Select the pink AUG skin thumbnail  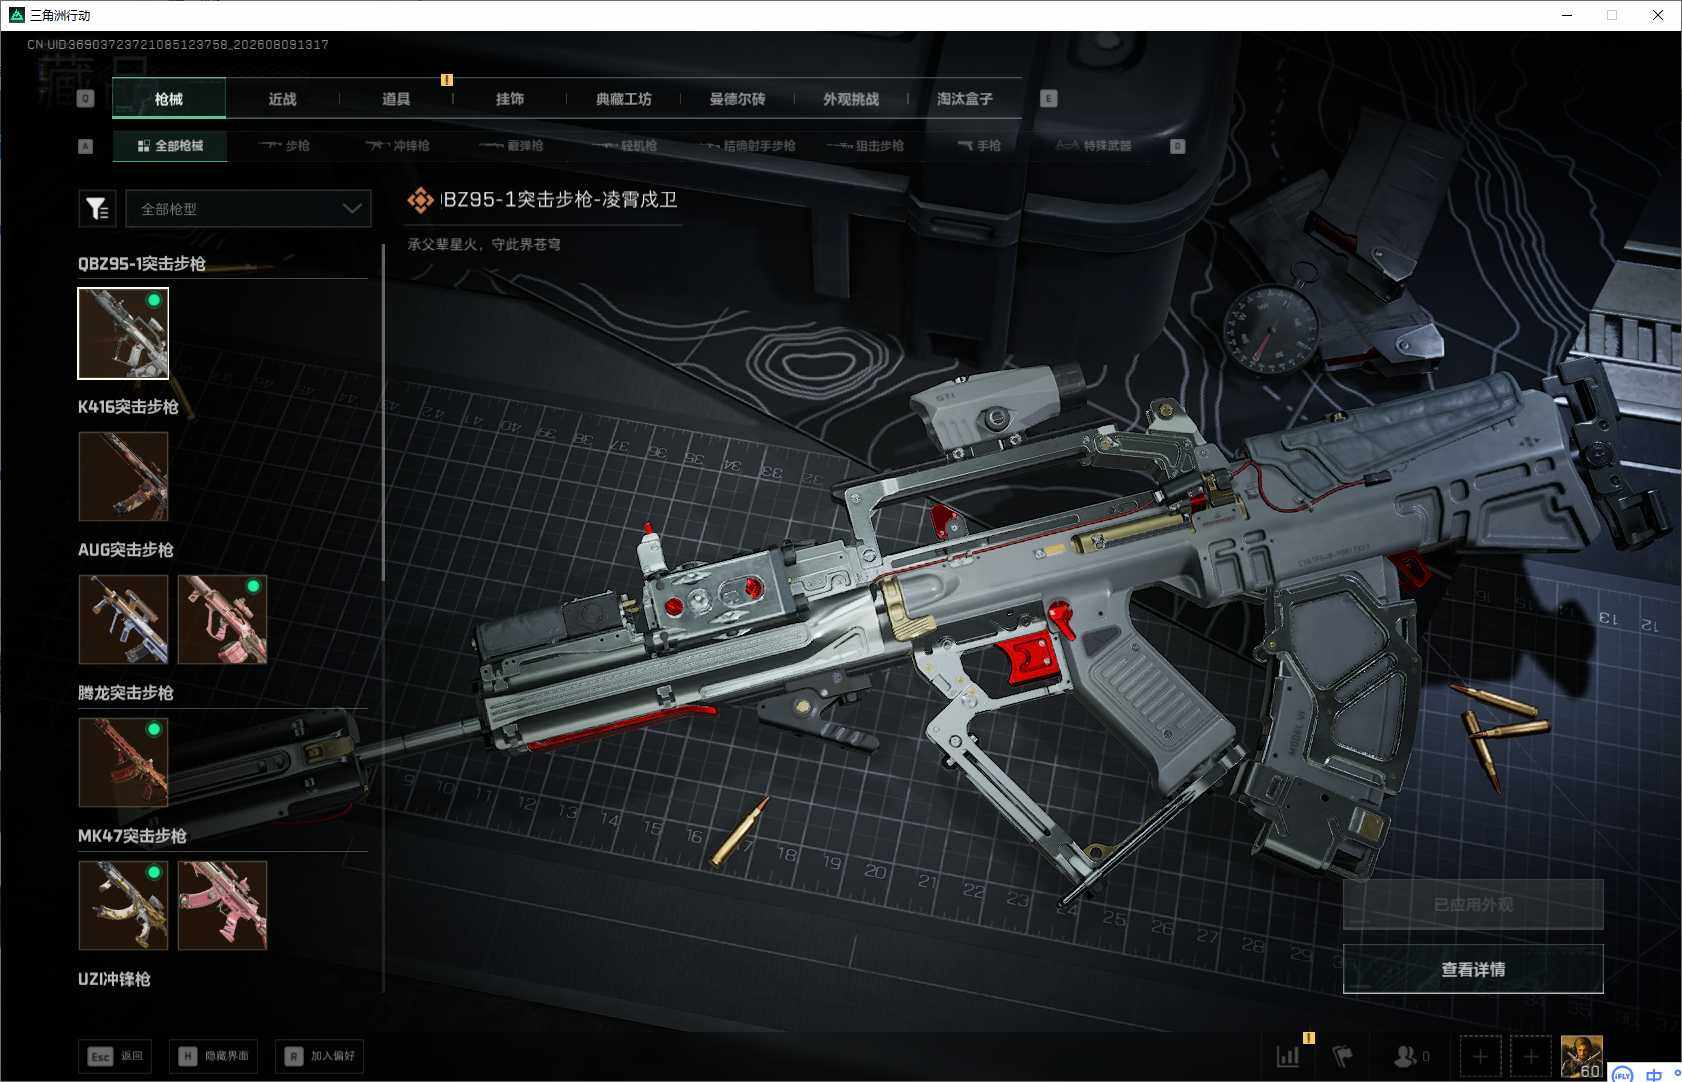click(x=222, y=619)
